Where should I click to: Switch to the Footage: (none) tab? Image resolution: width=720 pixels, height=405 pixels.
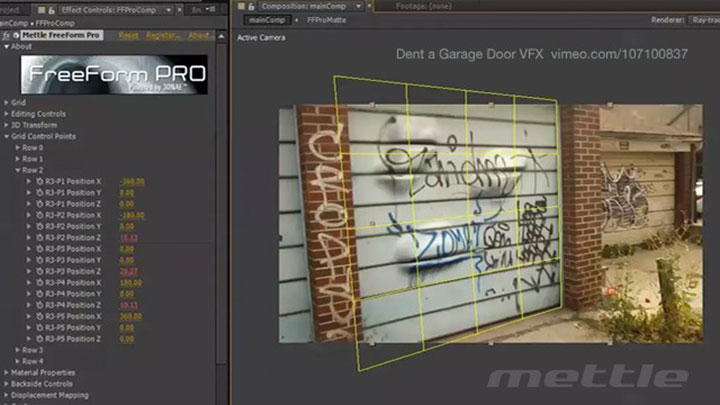423,6
